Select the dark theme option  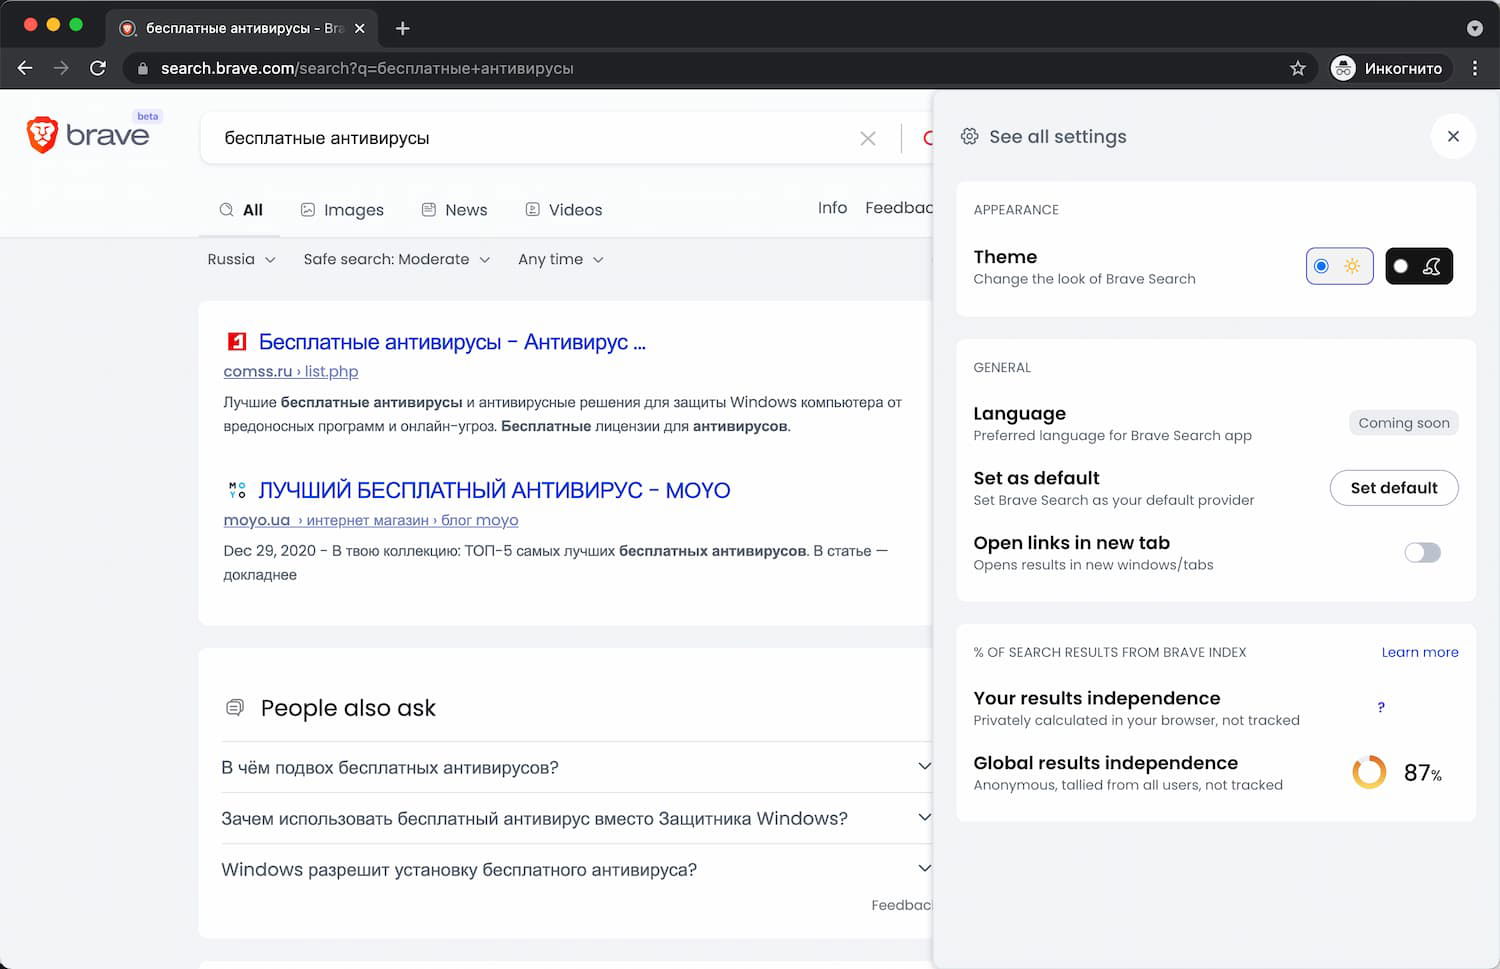click(x=1418, y=266)
